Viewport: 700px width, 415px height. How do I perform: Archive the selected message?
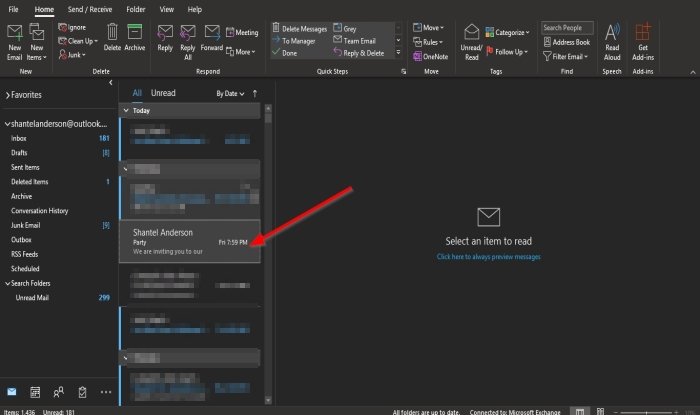tap(134, 38)
